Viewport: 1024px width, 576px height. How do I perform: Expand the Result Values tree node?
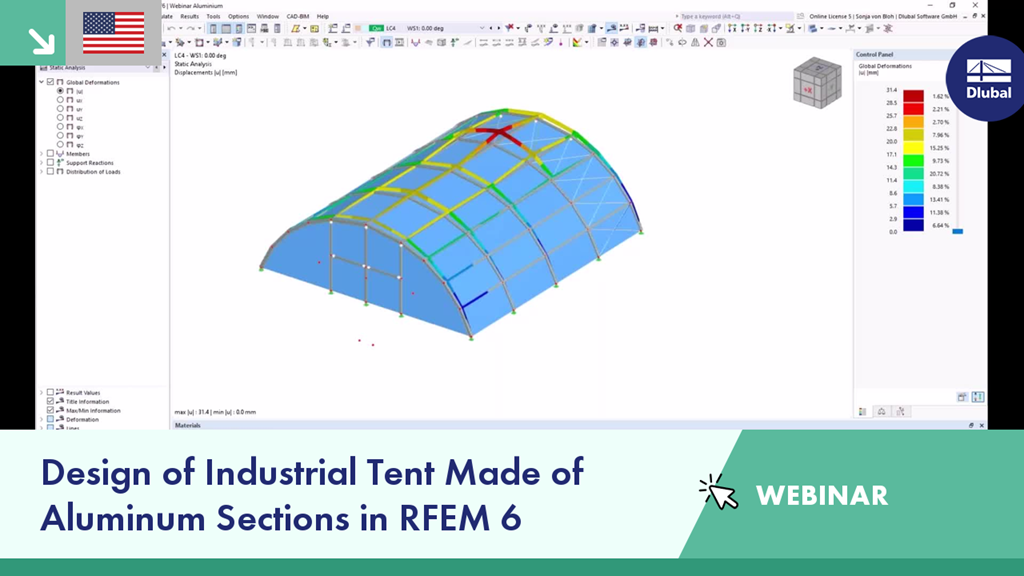pyautogui.click(x=41, y=392)
